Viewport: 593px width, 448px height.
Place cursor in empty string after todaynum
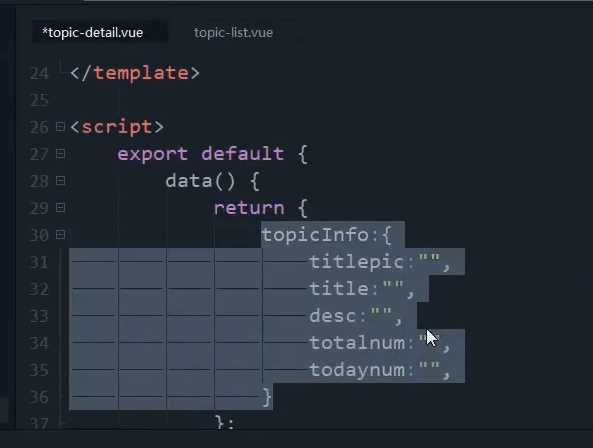[429, 367]
